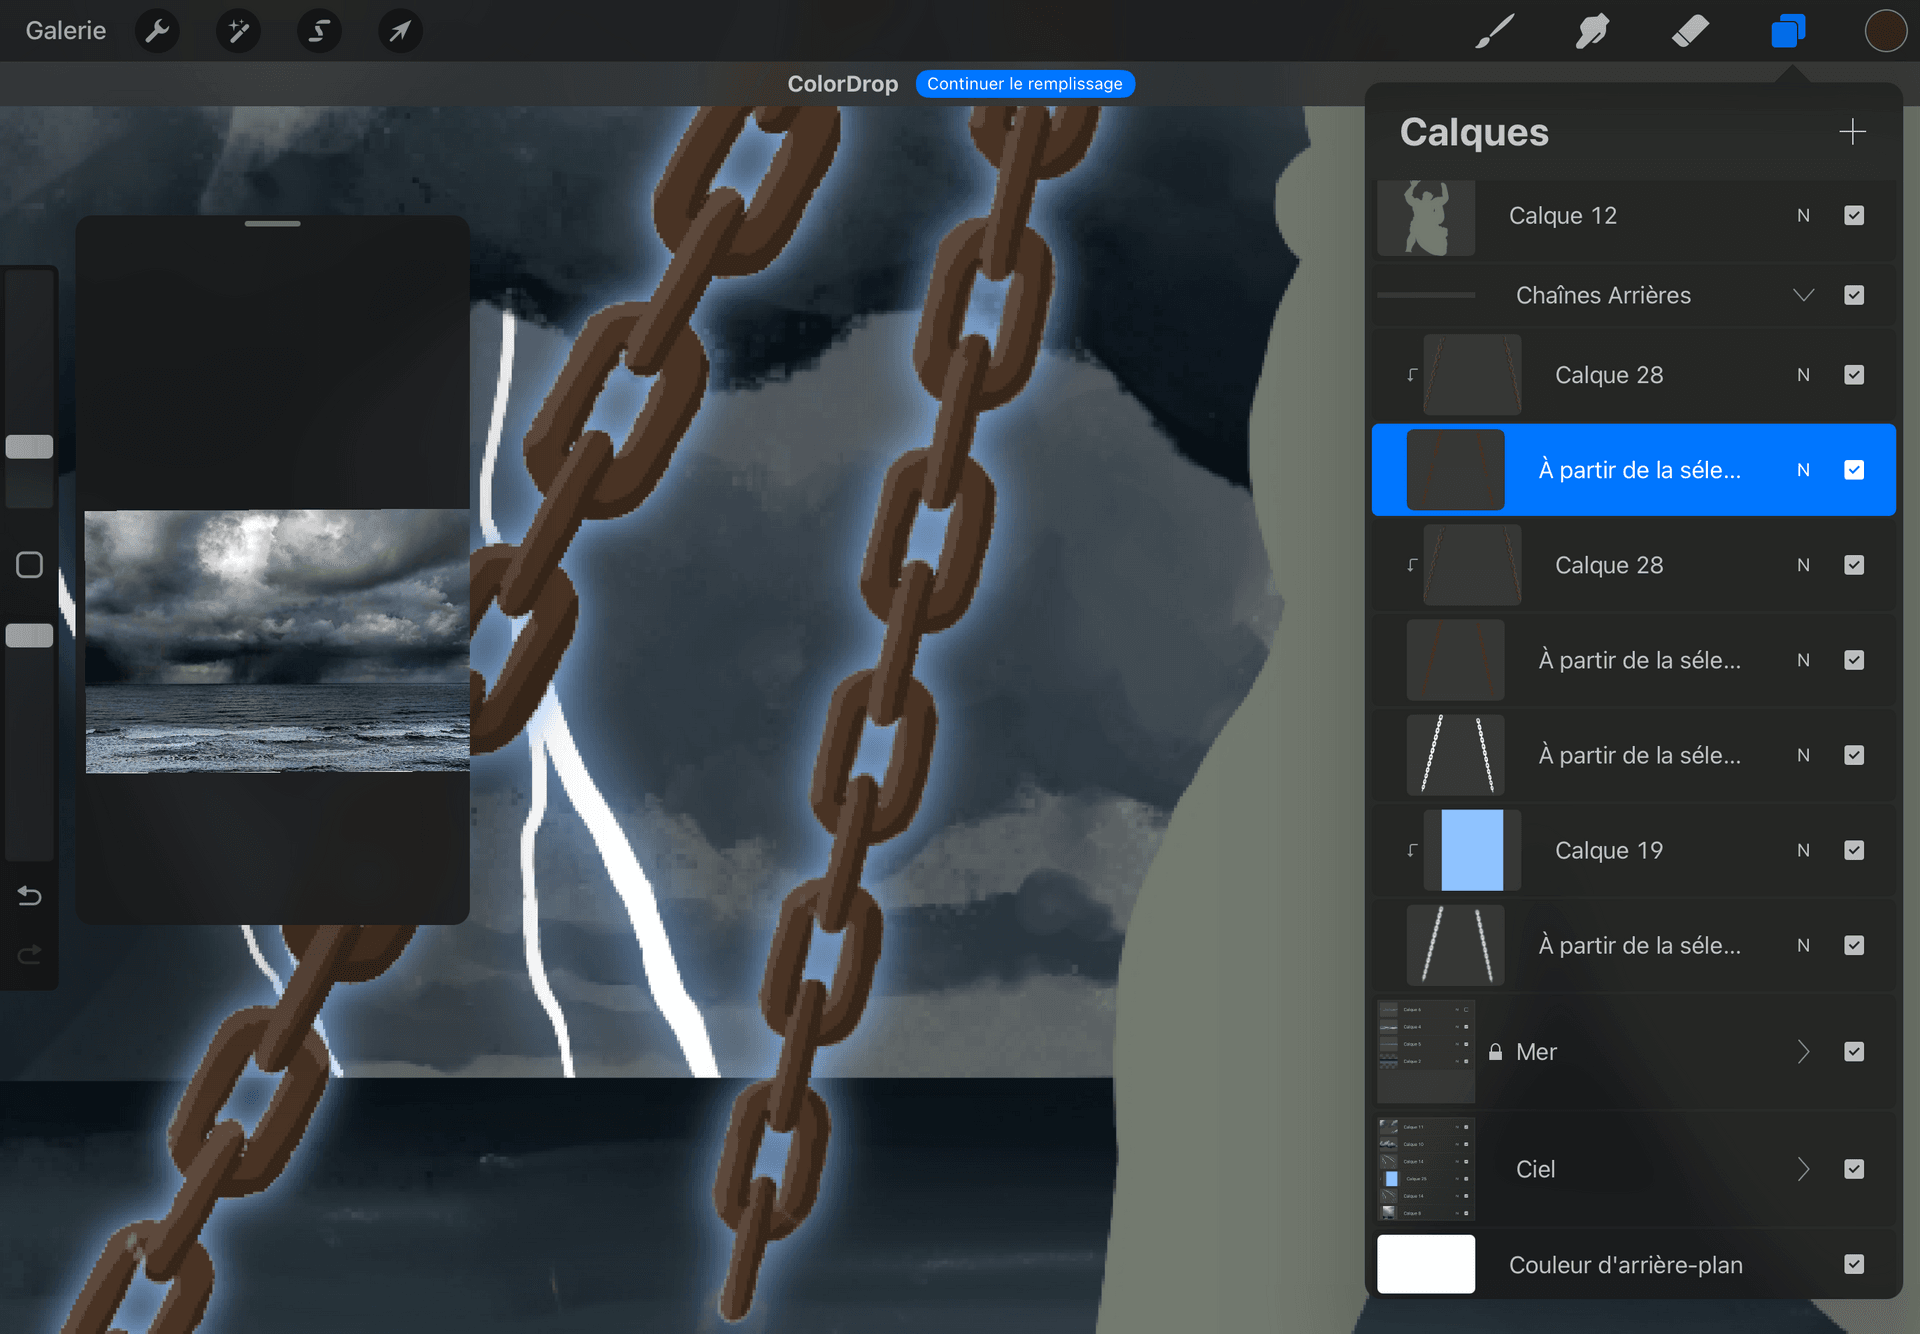Return to Galerie
1920x1334 pixels.
[x=66, y=31]
